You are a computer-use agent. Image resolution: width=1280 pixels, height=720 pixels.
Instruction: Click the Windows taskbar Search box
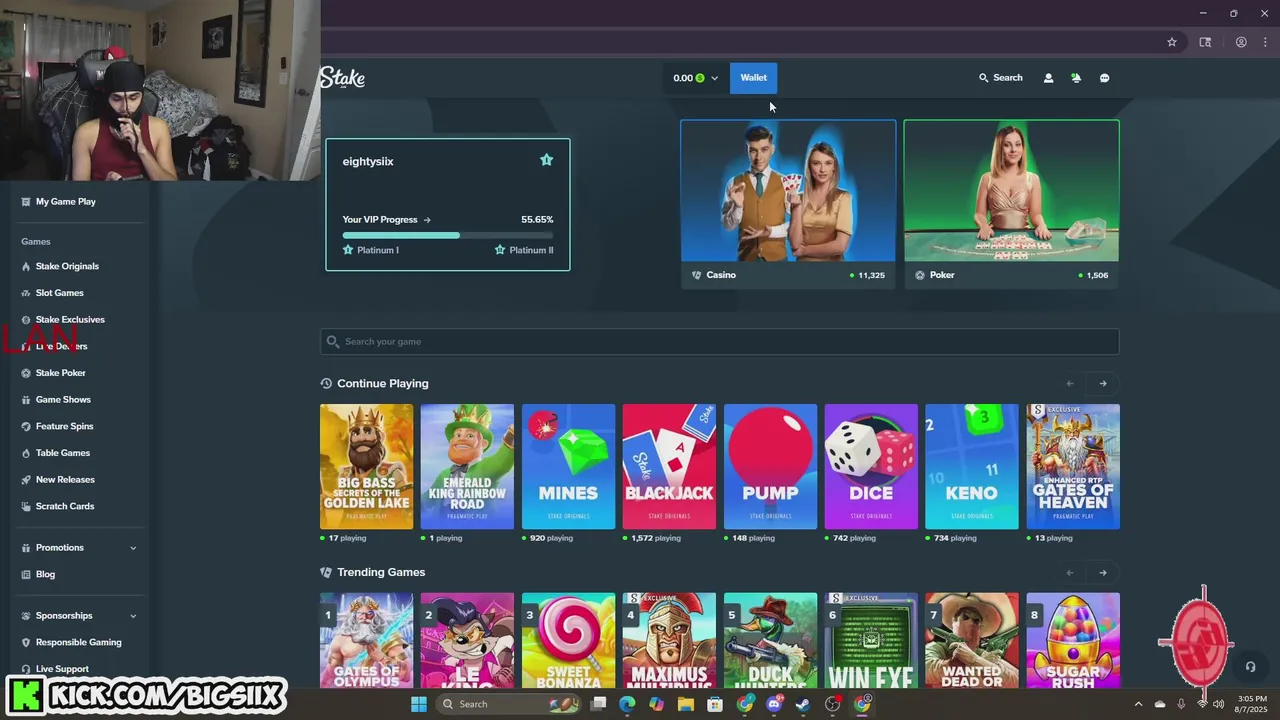(x=510, y=704)
